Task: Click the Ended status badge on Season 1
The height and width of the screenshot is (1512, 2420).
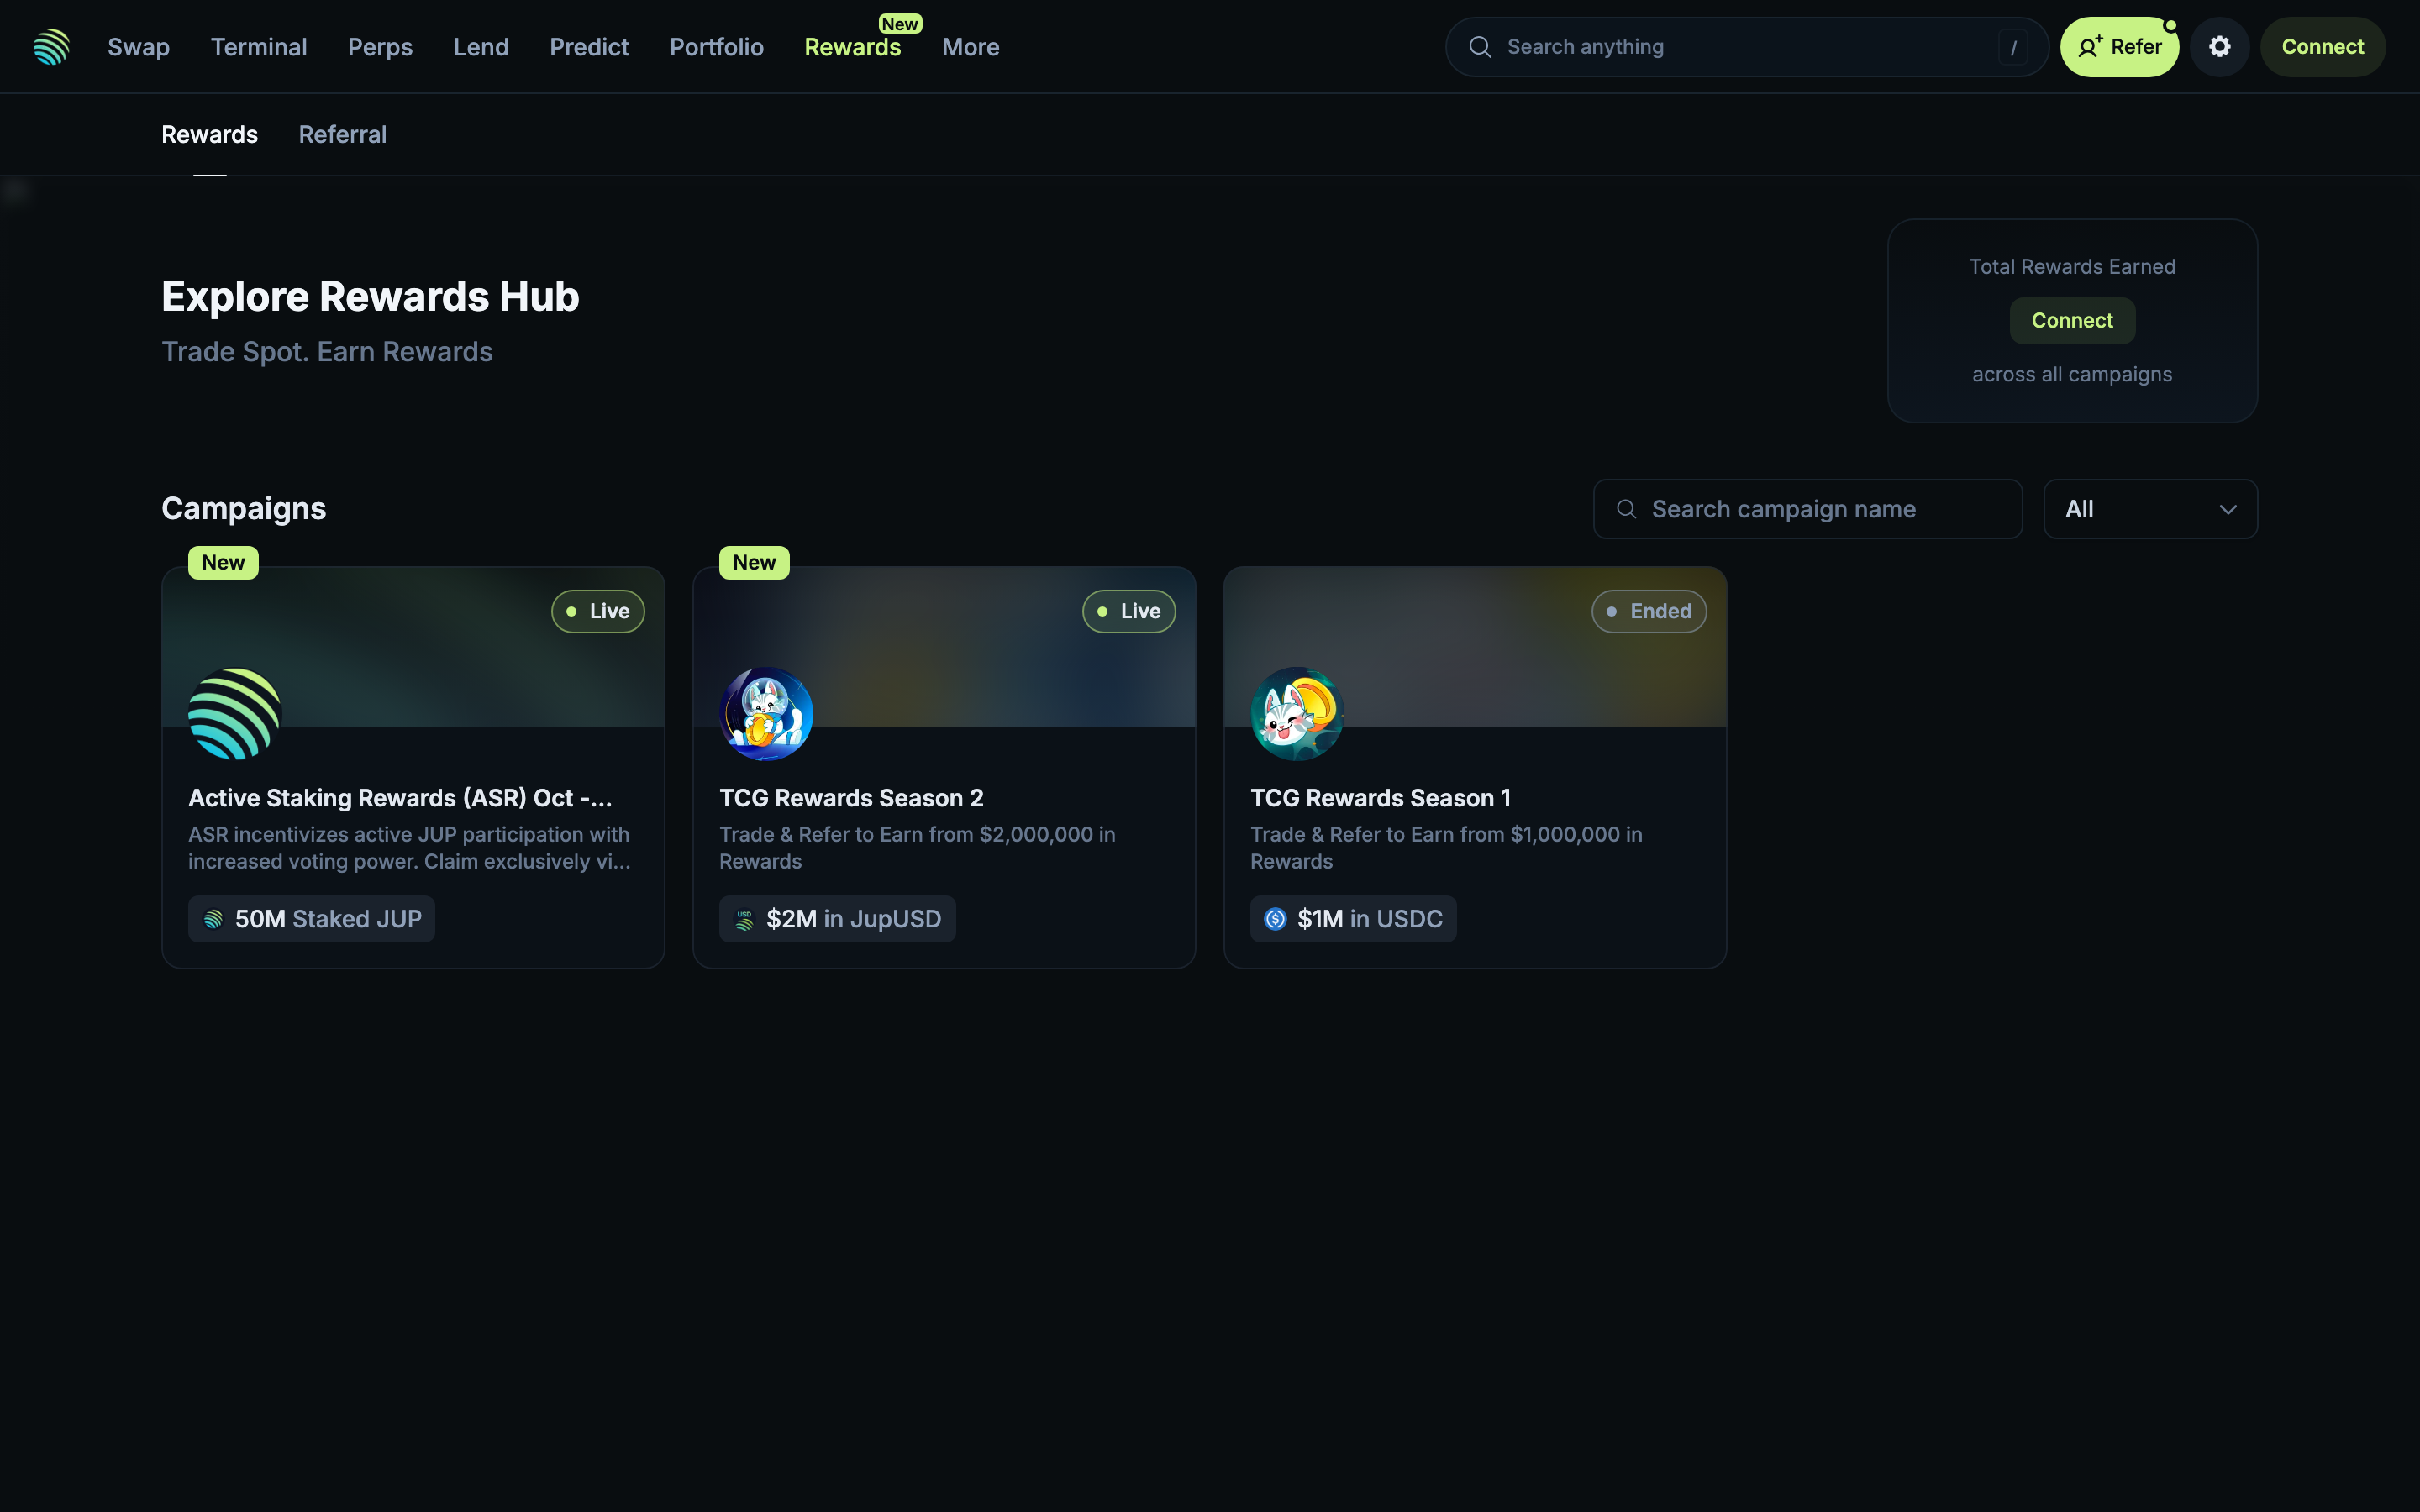Action: (1648, 611)
